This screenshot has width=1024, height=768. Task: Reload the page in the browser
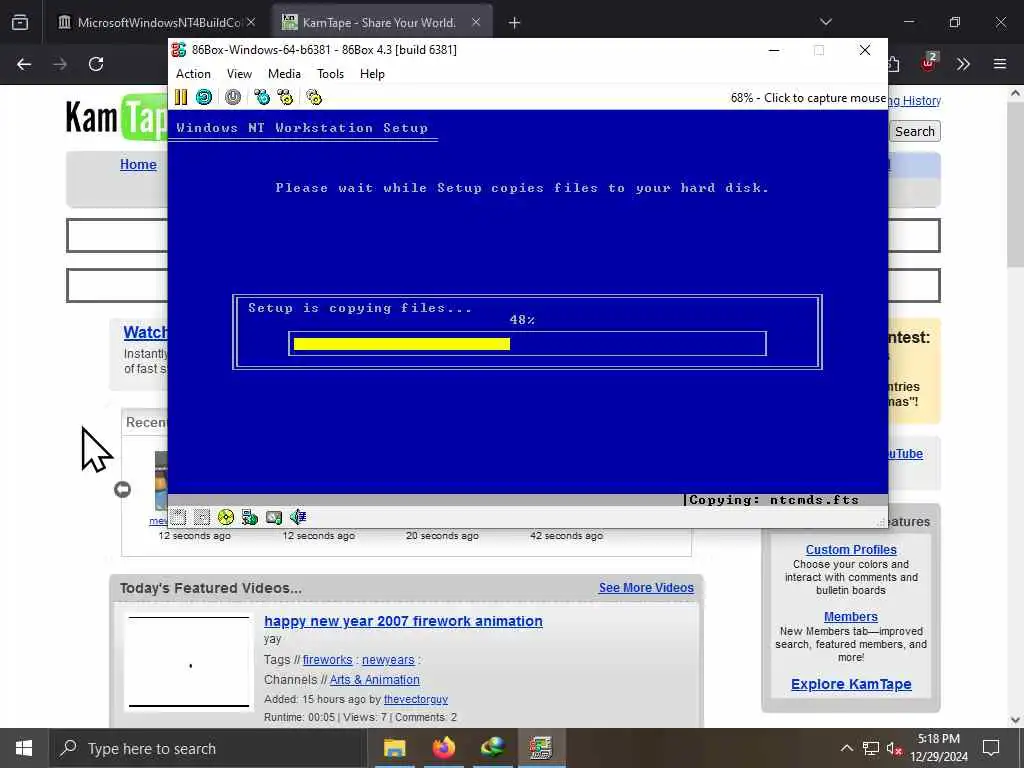click(x=96, y=64)
